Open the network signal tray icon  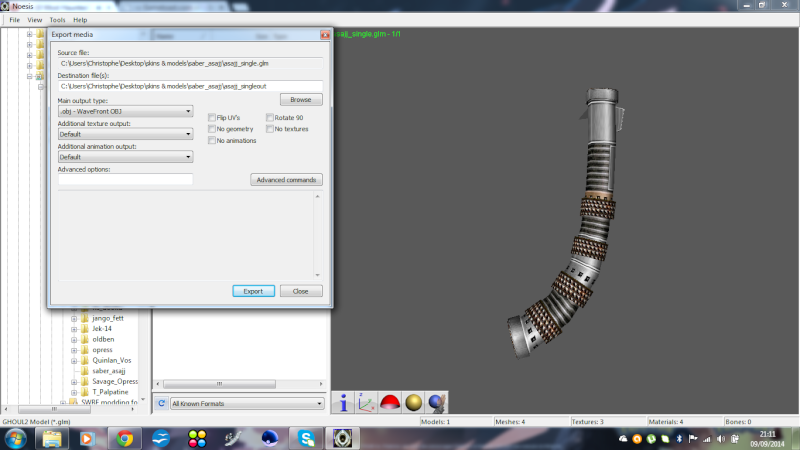coord(707,439)
